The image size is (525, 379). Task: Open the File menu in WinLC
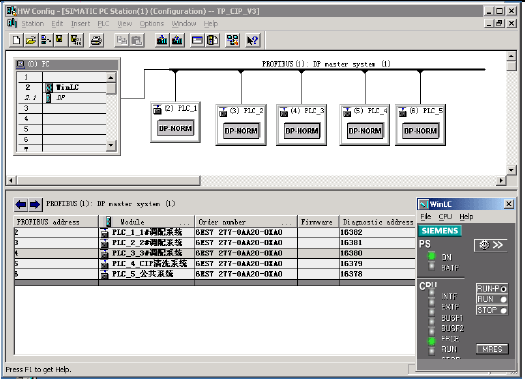point(426,217)
